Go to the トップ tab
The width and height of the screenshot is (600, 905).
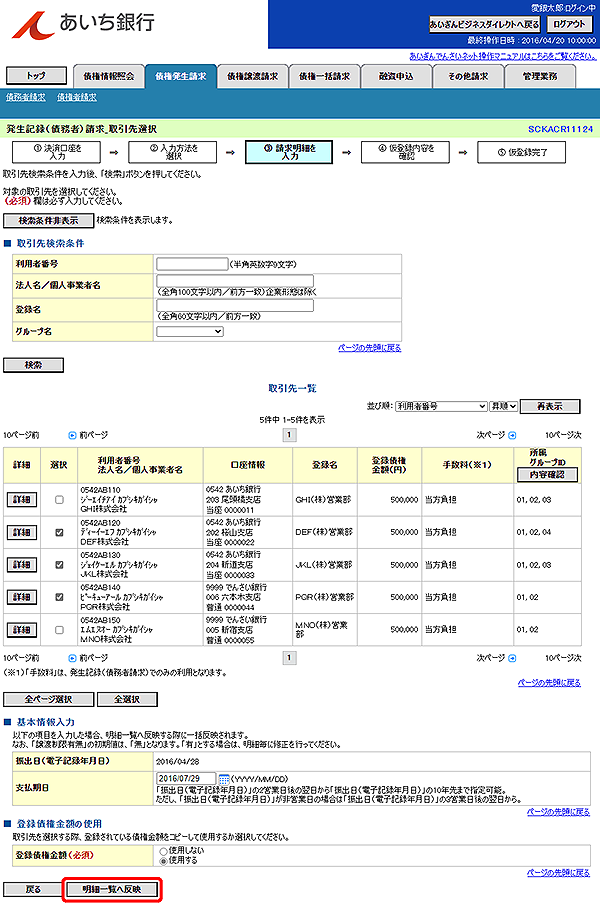click(x=36, y=76)
